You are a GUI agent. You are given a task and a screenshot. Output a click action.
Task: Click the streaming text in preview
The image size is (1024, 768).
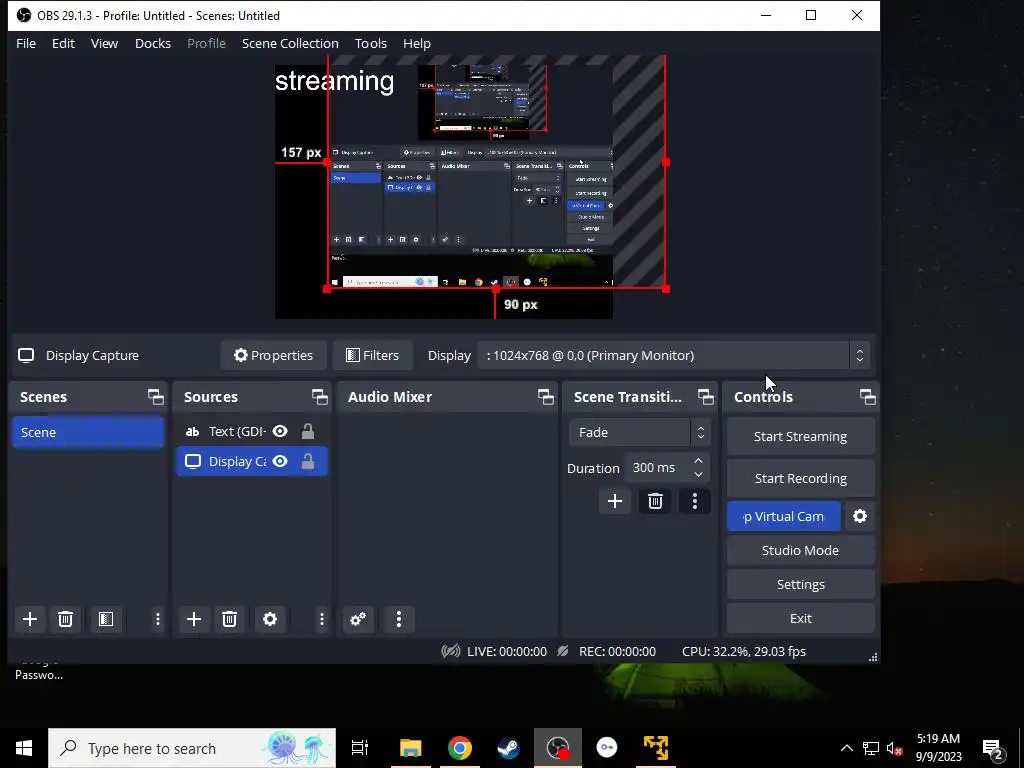point(334,81)
